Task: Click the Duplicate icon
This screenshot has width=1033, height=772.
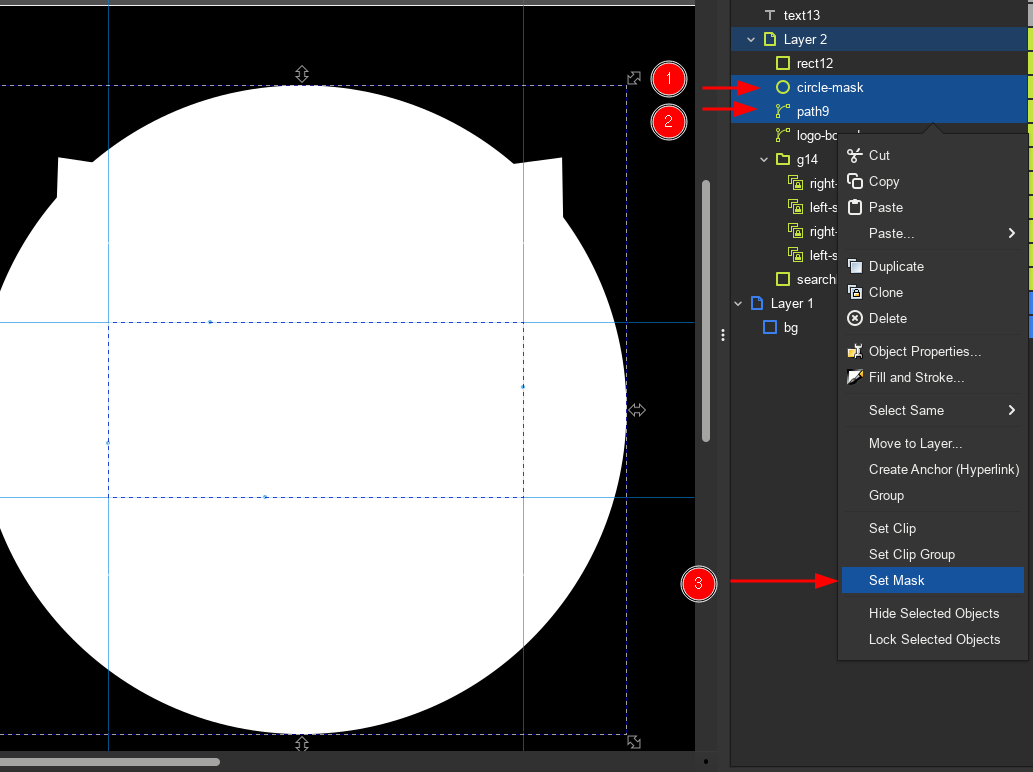Action: click(854, 266)
